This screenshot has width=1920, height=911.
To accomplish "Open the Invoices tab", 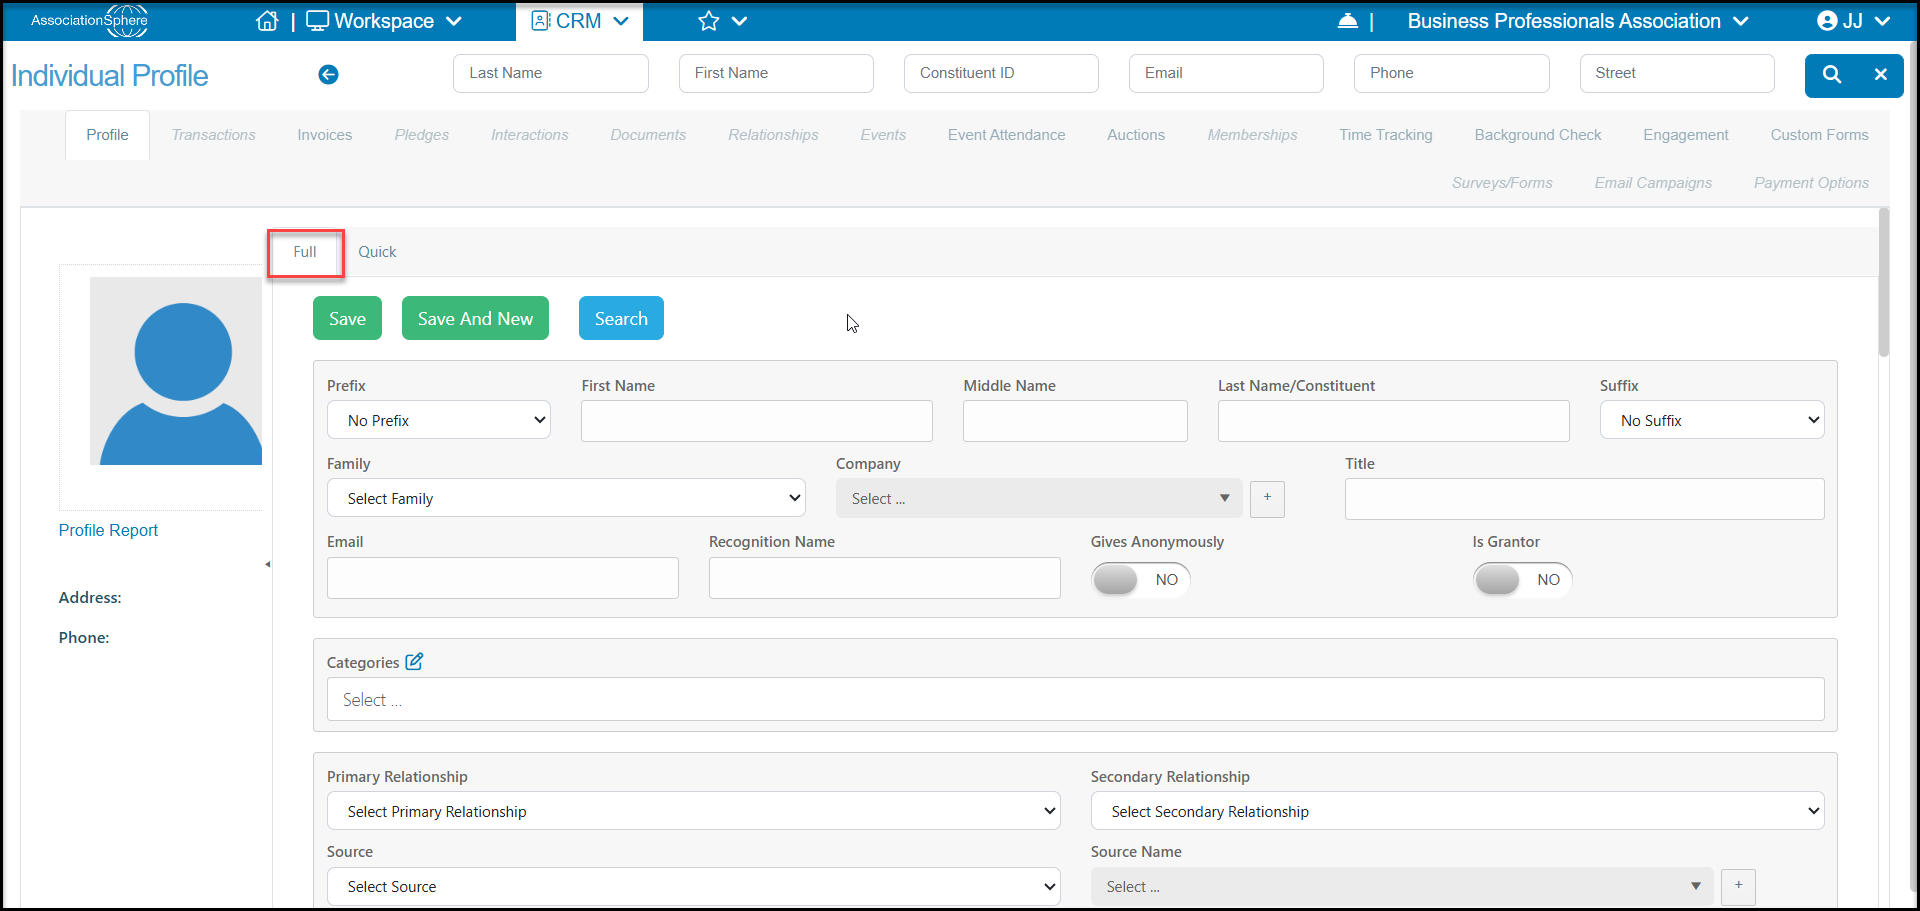I will point(325,135).
